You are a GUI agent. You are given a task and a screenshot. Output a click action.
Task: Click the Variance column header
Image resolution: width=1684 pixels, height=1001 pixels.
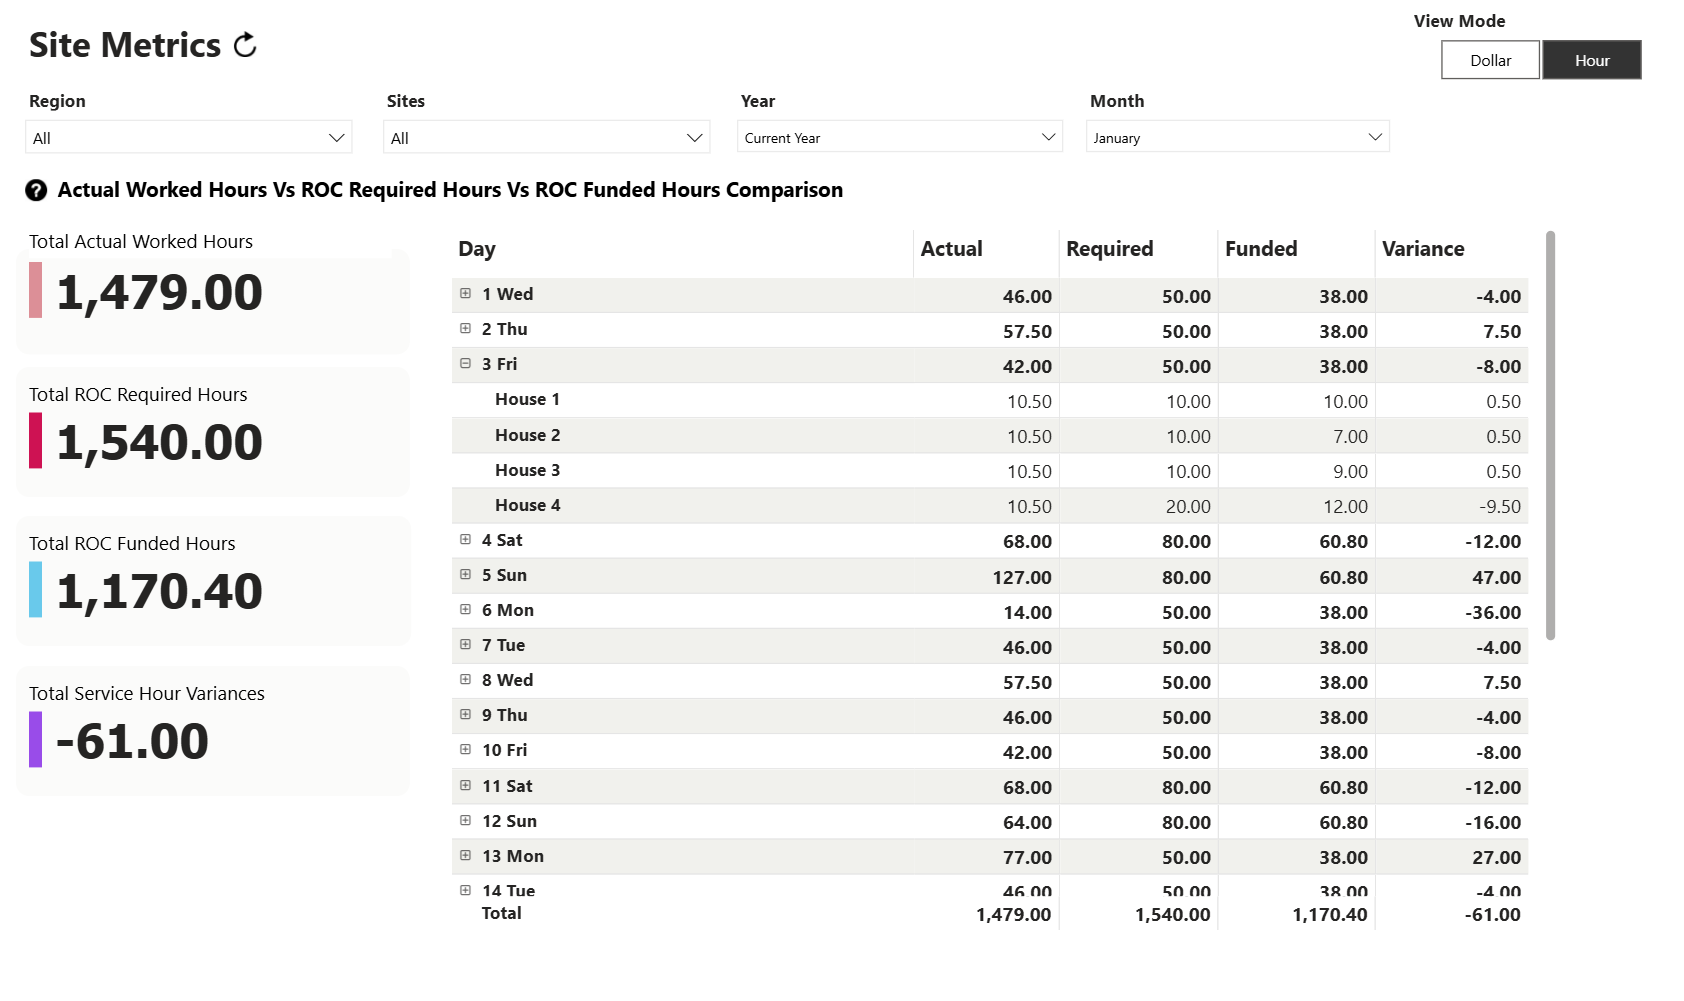1423,249
